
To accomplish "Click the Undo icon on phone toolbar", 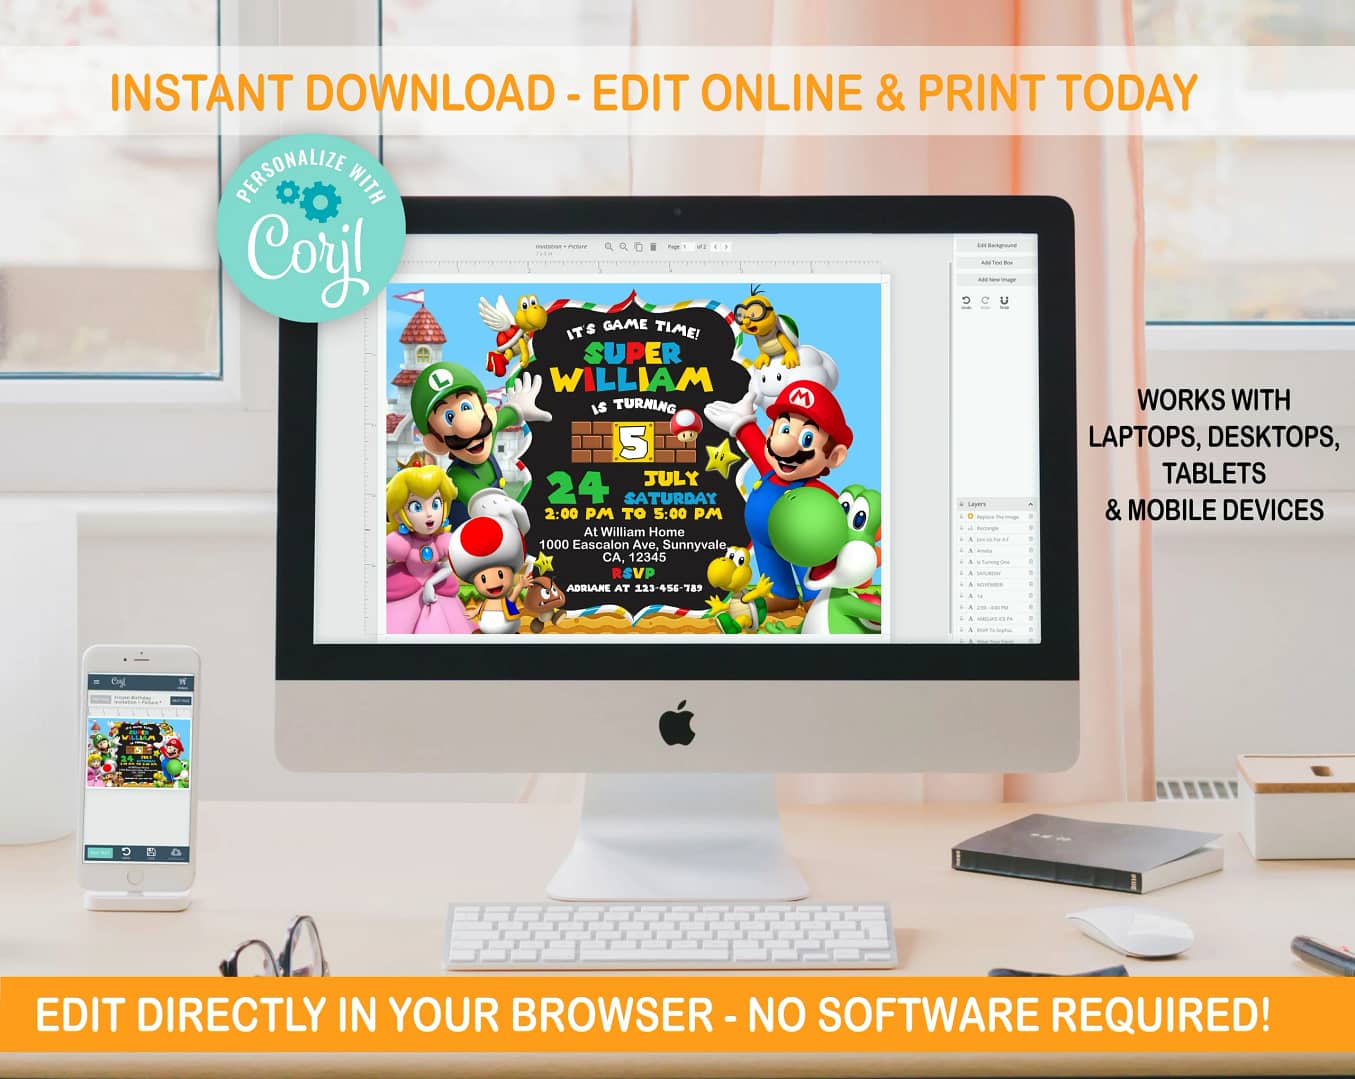I will [126, 852].
